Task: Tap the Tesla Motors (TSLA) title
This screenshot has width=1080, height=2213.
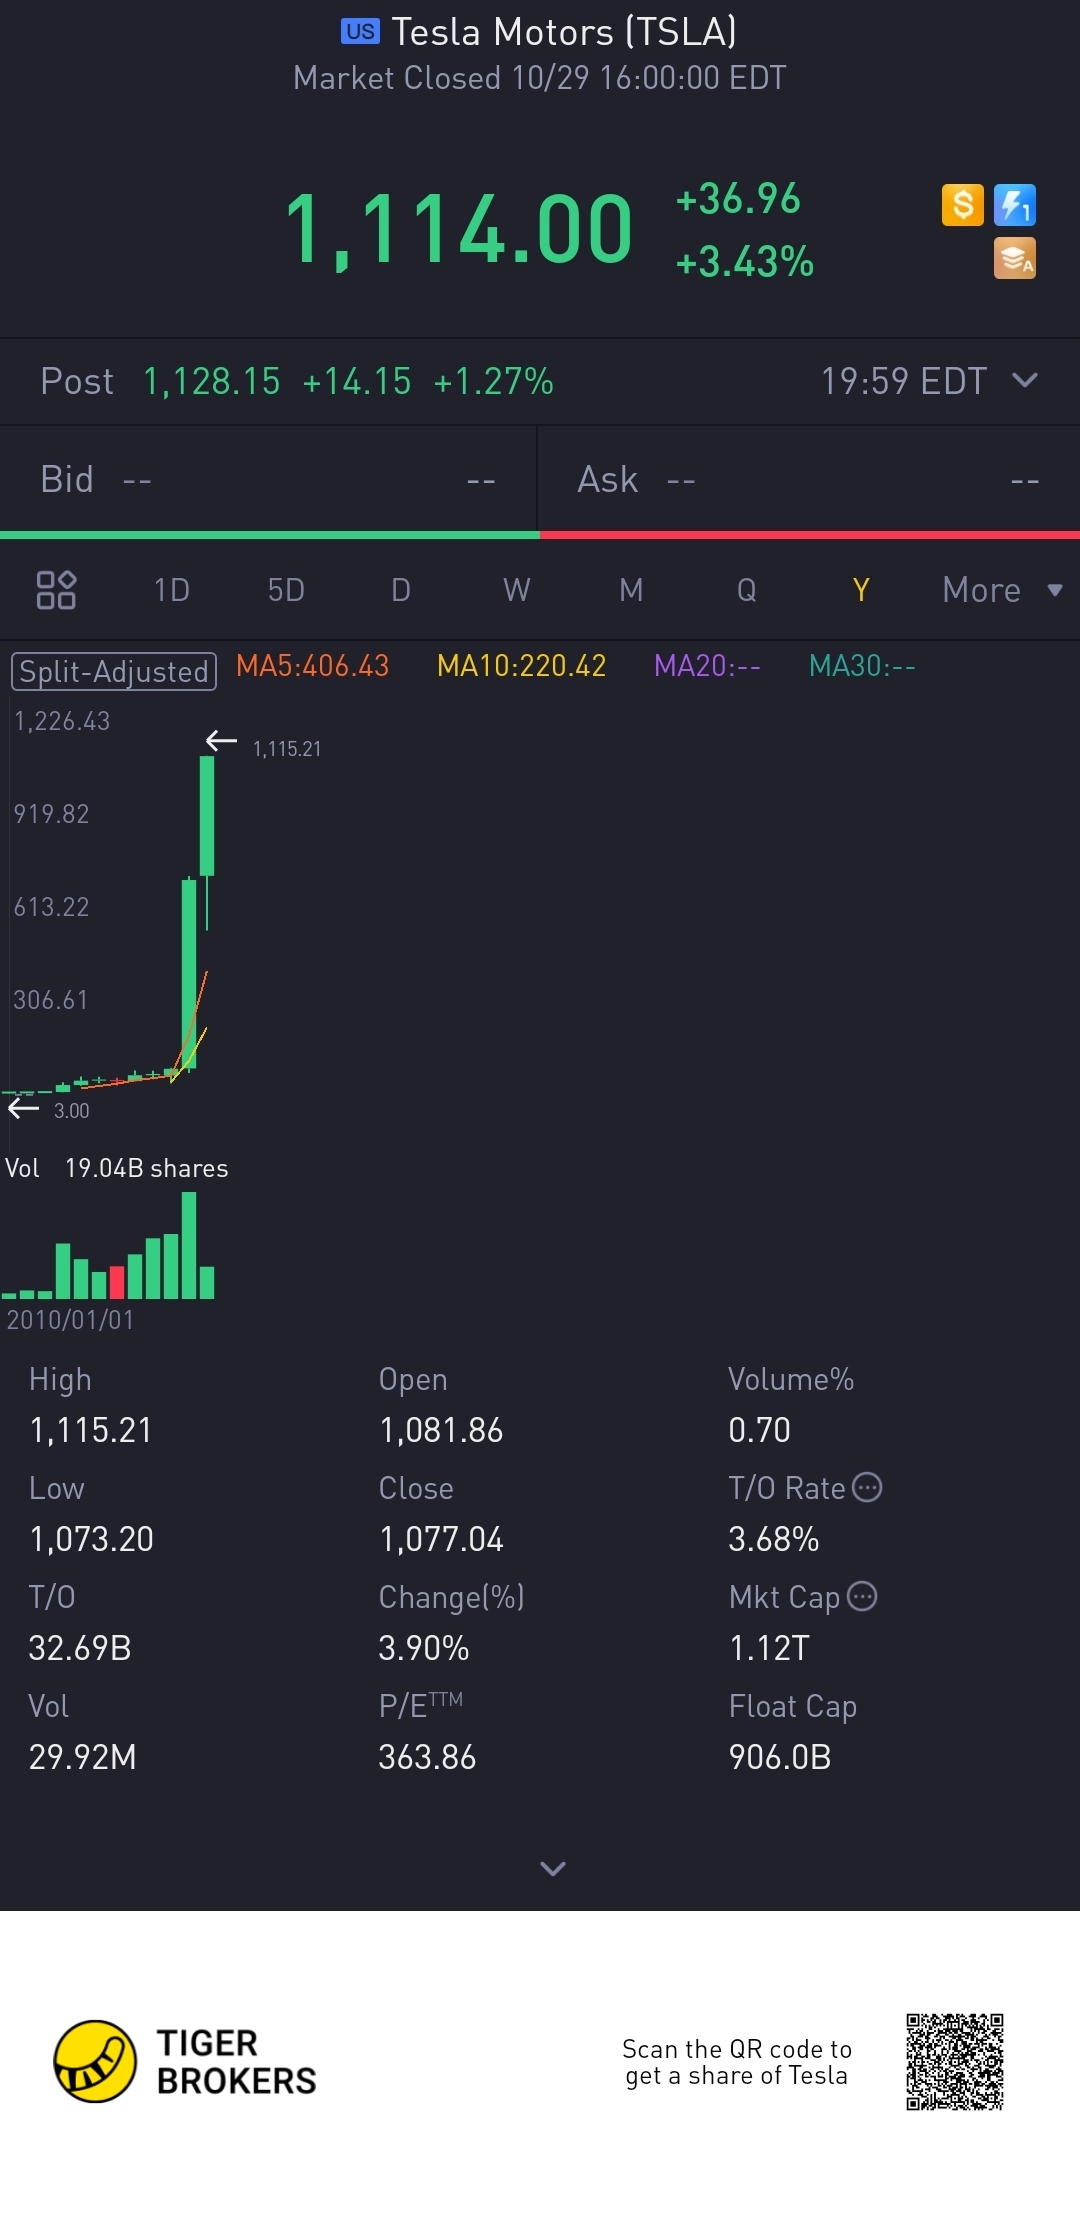Action: (x=564, y=32)
